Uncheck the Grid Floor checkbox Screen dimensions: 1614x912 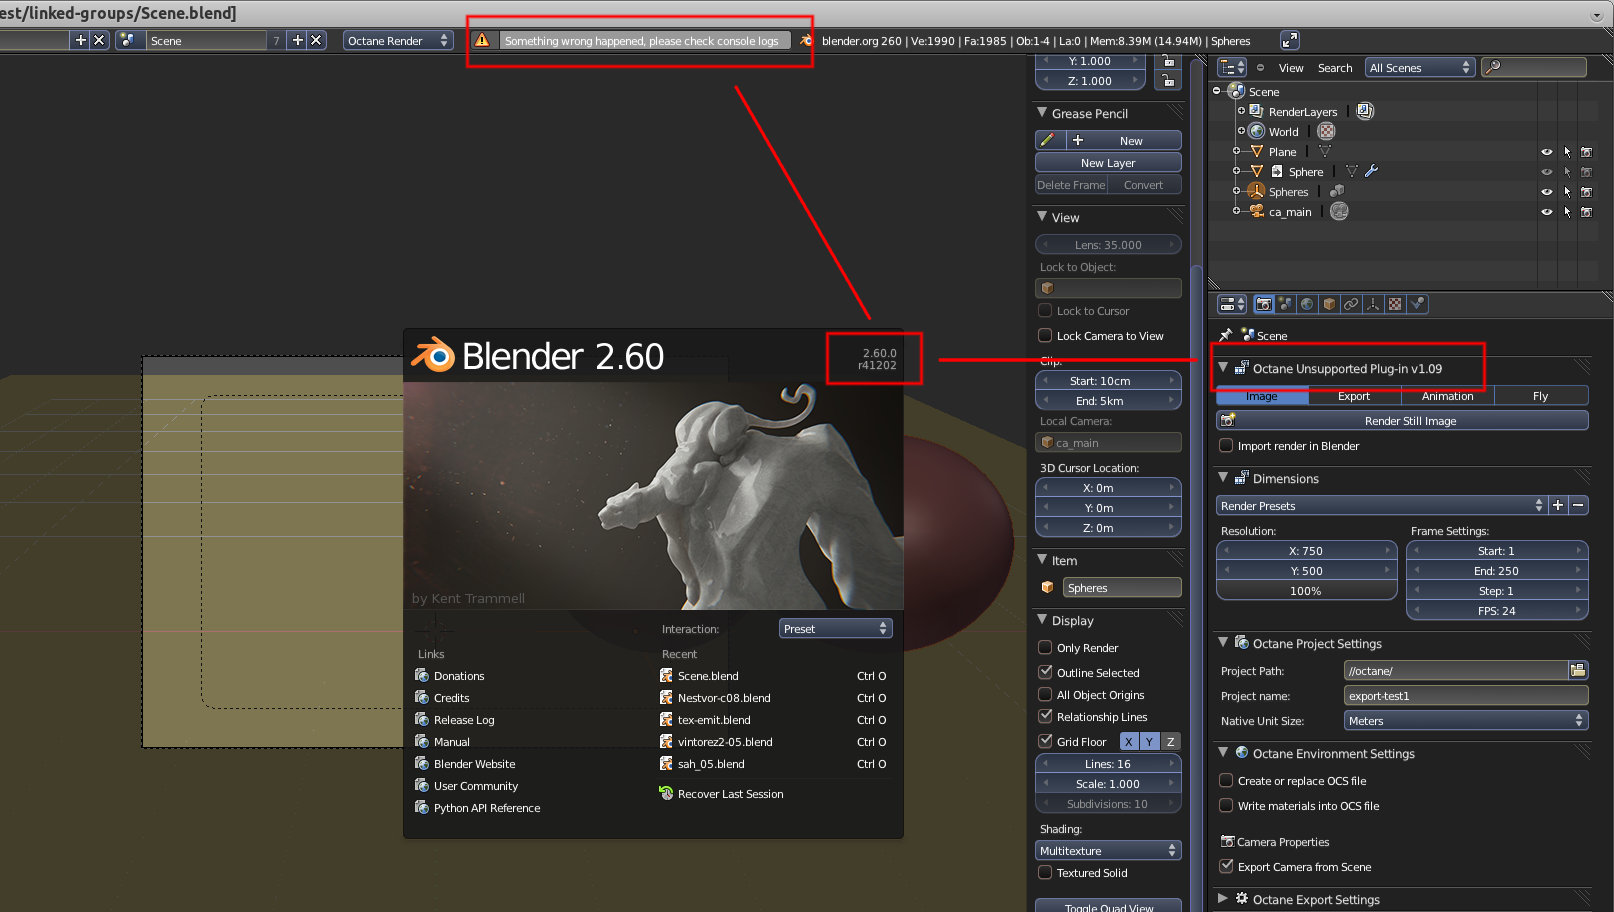[x=1045, y=741]
